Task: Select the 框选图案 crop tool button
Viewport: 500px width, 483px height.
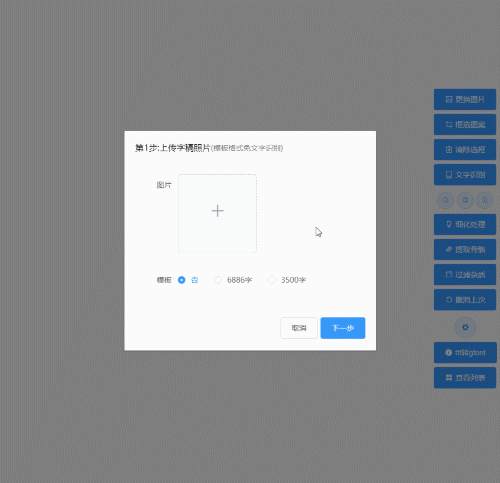Action: [x=465, y=124]
